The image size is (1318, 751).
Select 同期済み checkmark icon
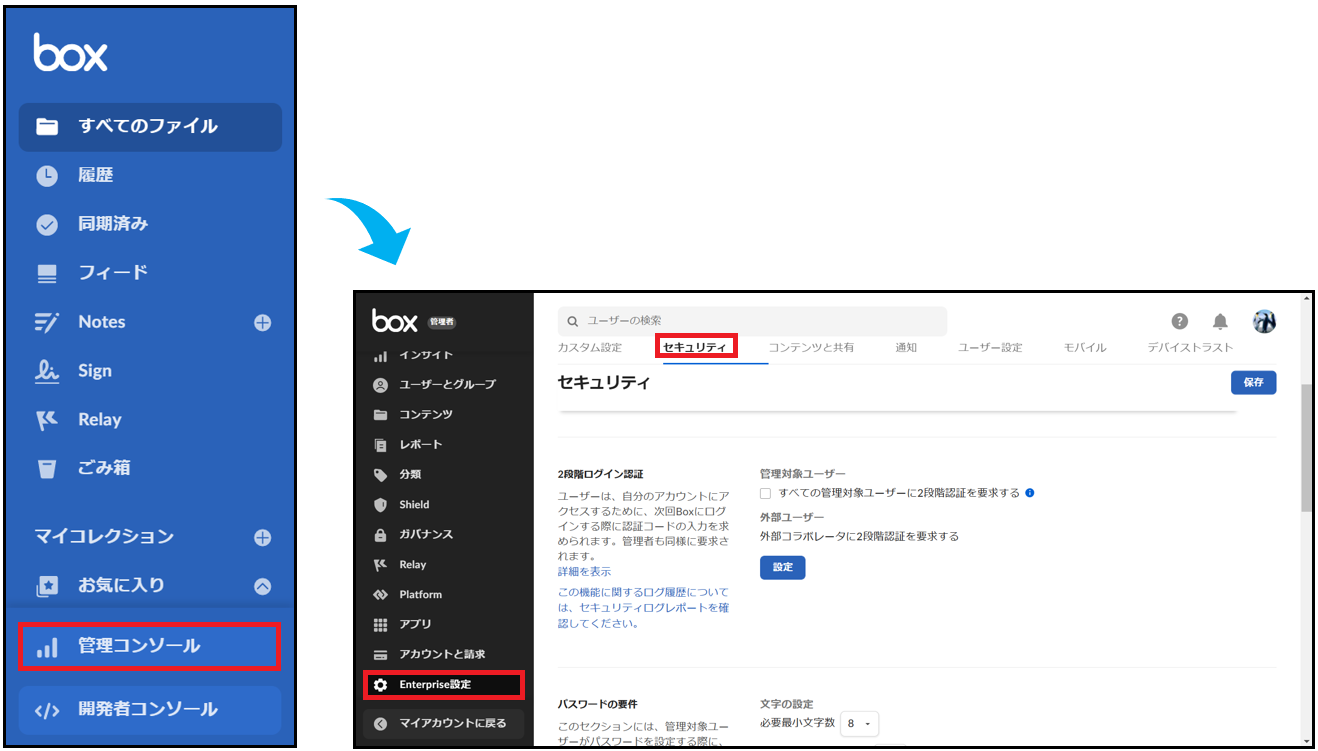click(47, 225)
